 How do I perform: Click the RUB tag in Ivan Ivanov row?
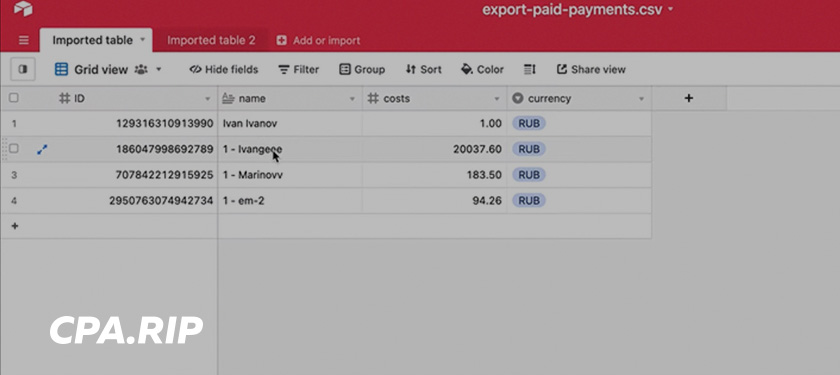pyautogui.click(x=529, y=124)
